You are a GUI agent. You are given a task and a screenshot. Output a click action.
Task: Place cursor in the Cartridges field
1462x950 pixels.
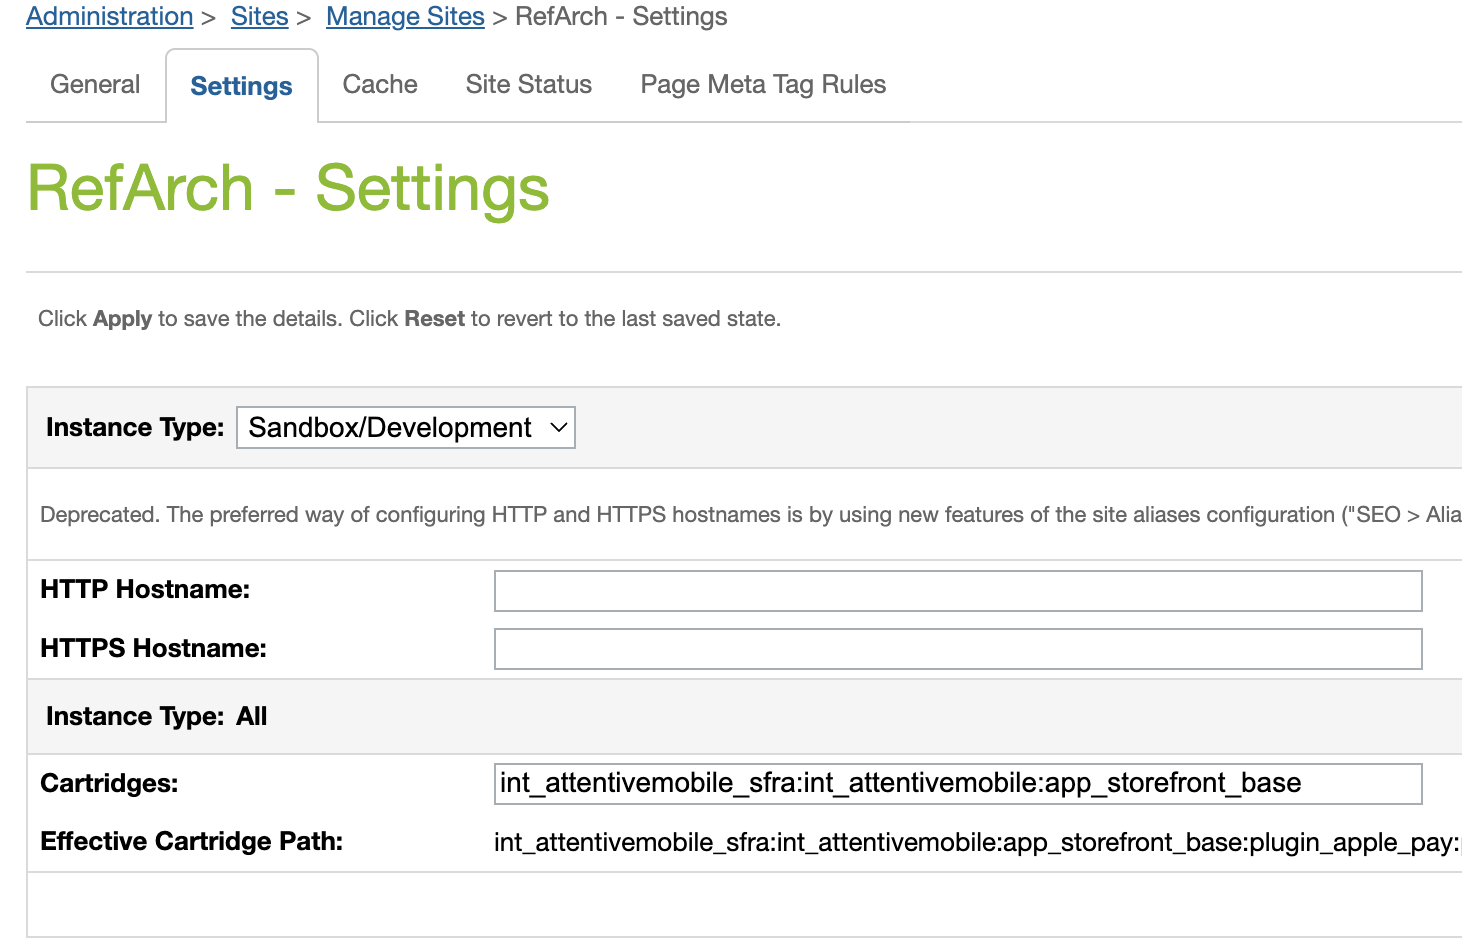coord(957,783)
